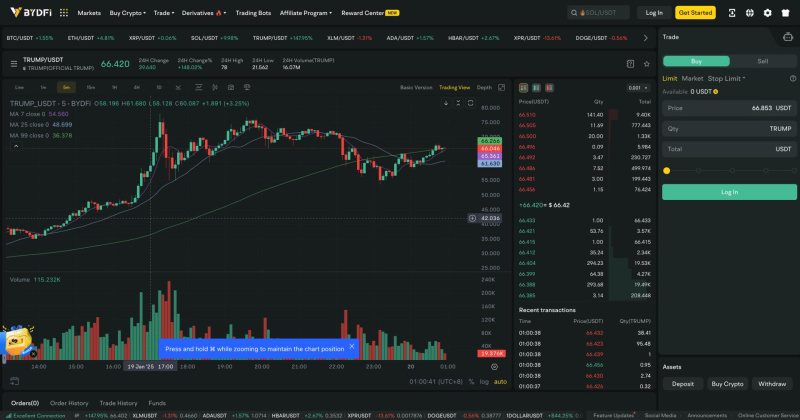Switch to Order History tab
The height and width of the screenshot is (420, 800).
pyautogui.click(x=69, y=402)
